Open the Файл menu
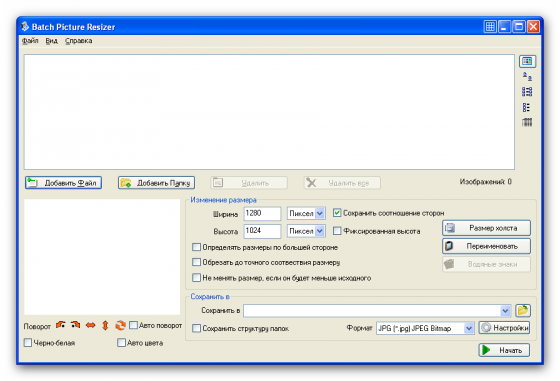Screen dimensions: 560x381 pos(30,41)
